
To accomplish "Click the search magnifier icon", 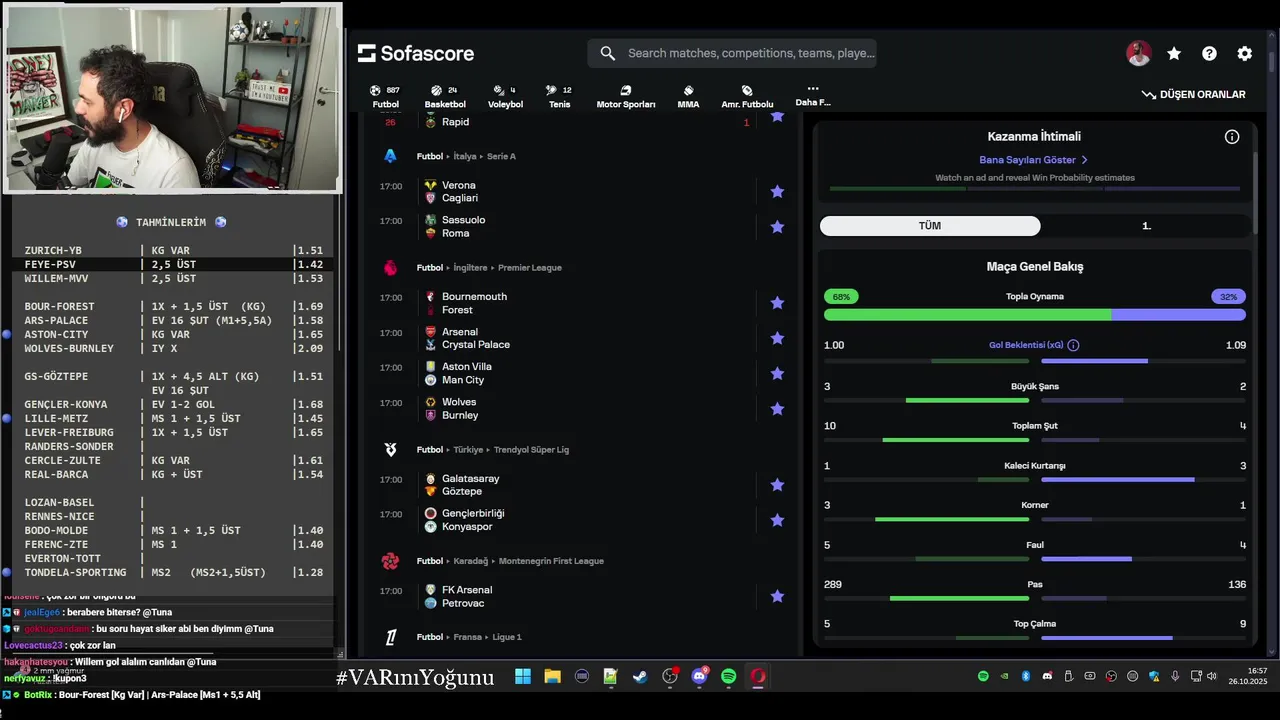I will point(607,54).
